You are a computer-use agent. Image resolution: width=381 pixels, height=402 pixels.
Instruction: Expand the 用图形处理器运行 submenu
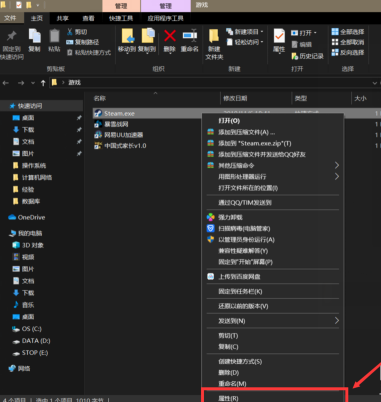coord(272,177)
